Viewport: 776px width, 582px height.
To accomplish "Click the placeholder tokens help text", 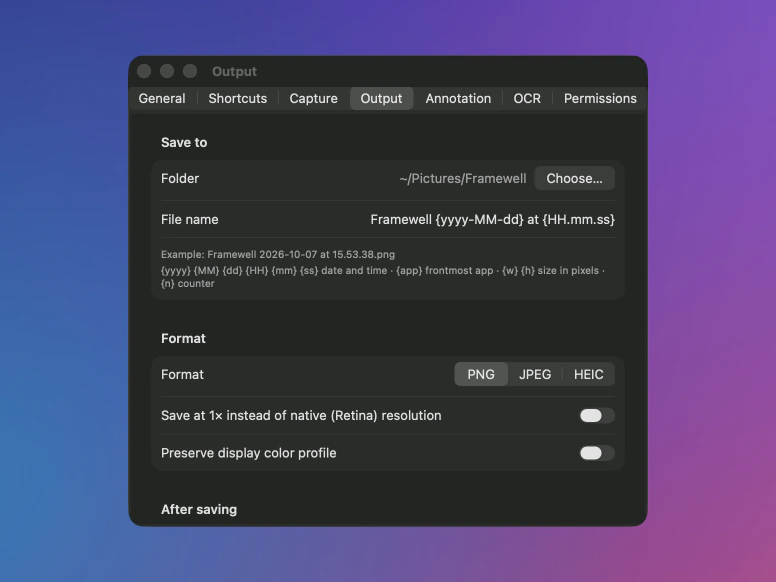I will (x=383, y=277).
